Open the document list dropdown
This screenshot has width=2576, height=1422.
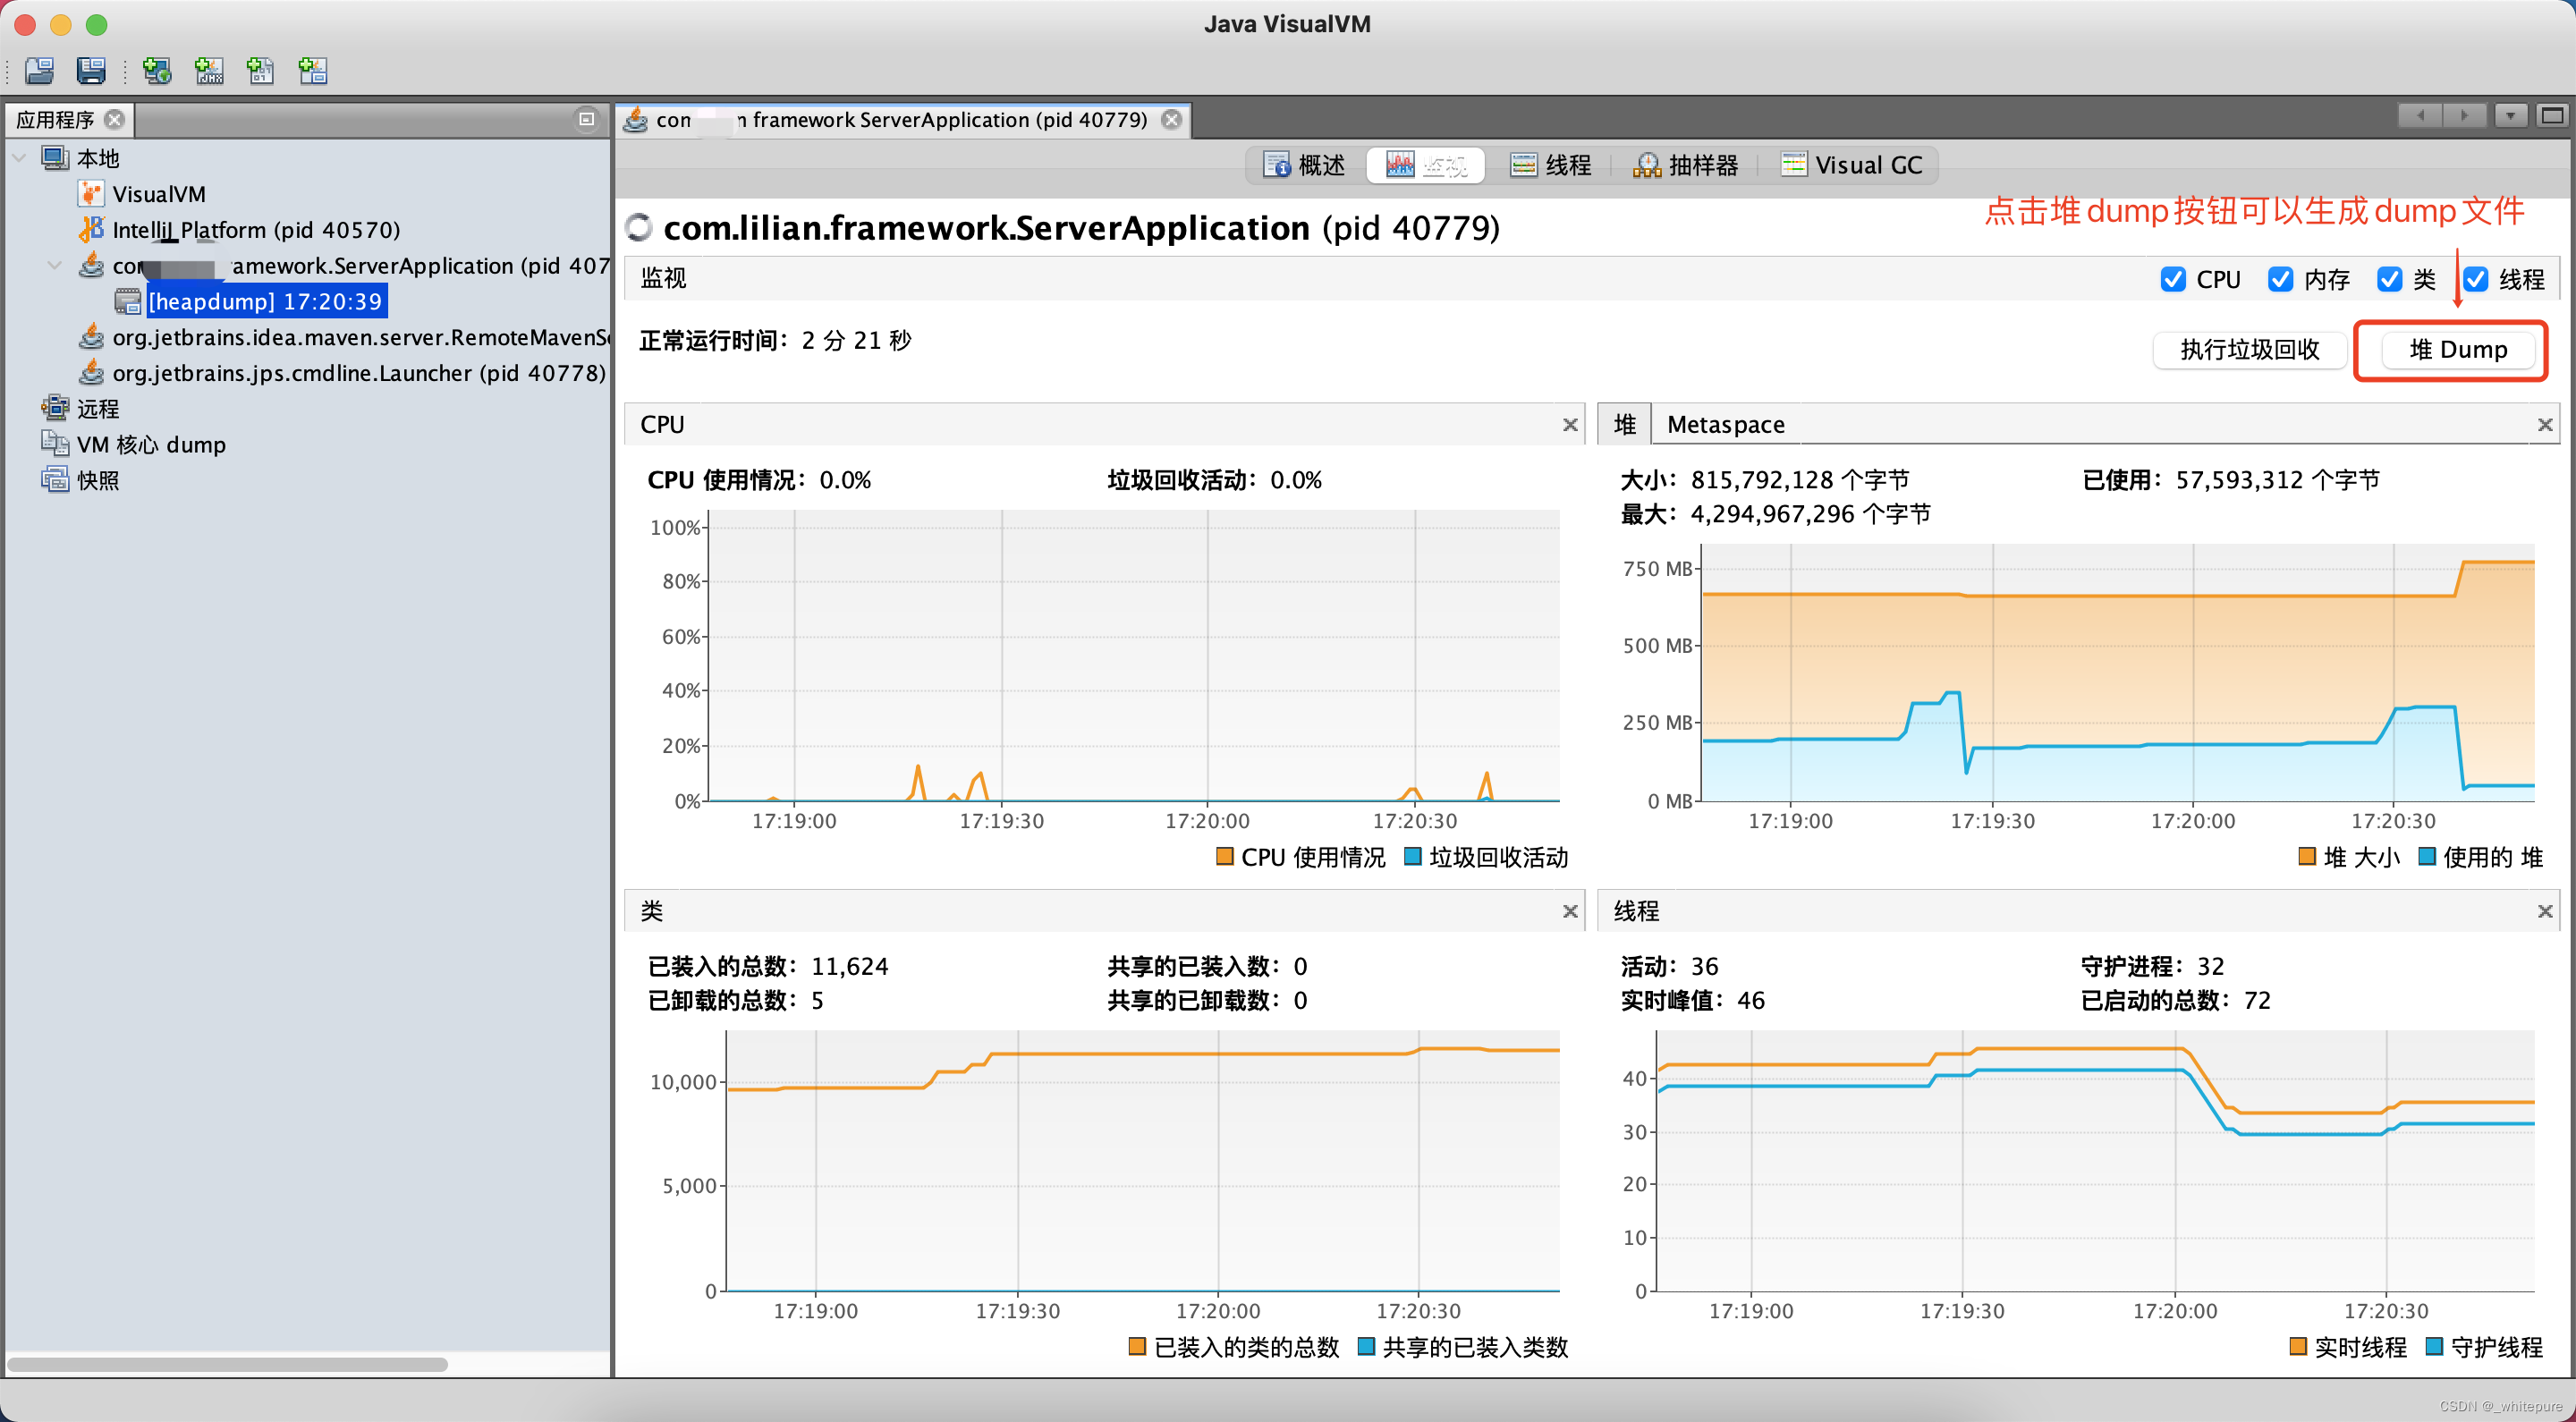pos(2510,116)
